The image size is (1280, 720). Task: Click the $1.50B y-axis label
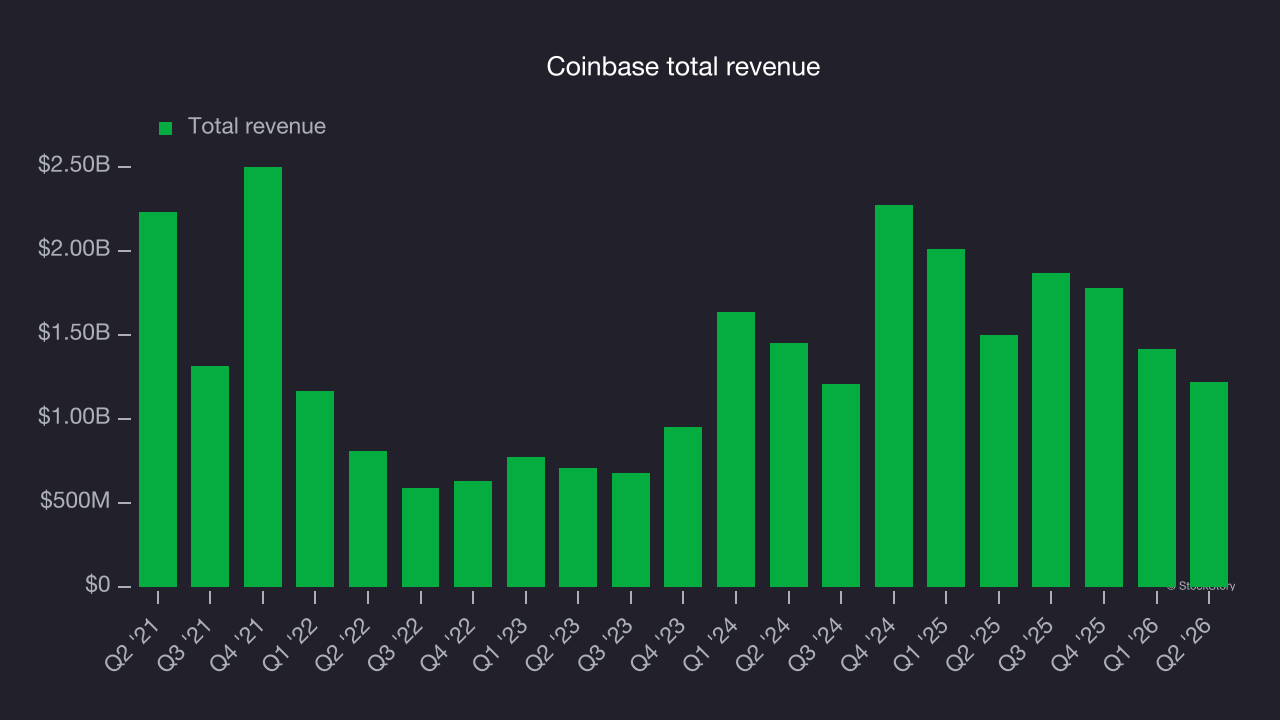(74, 333)
